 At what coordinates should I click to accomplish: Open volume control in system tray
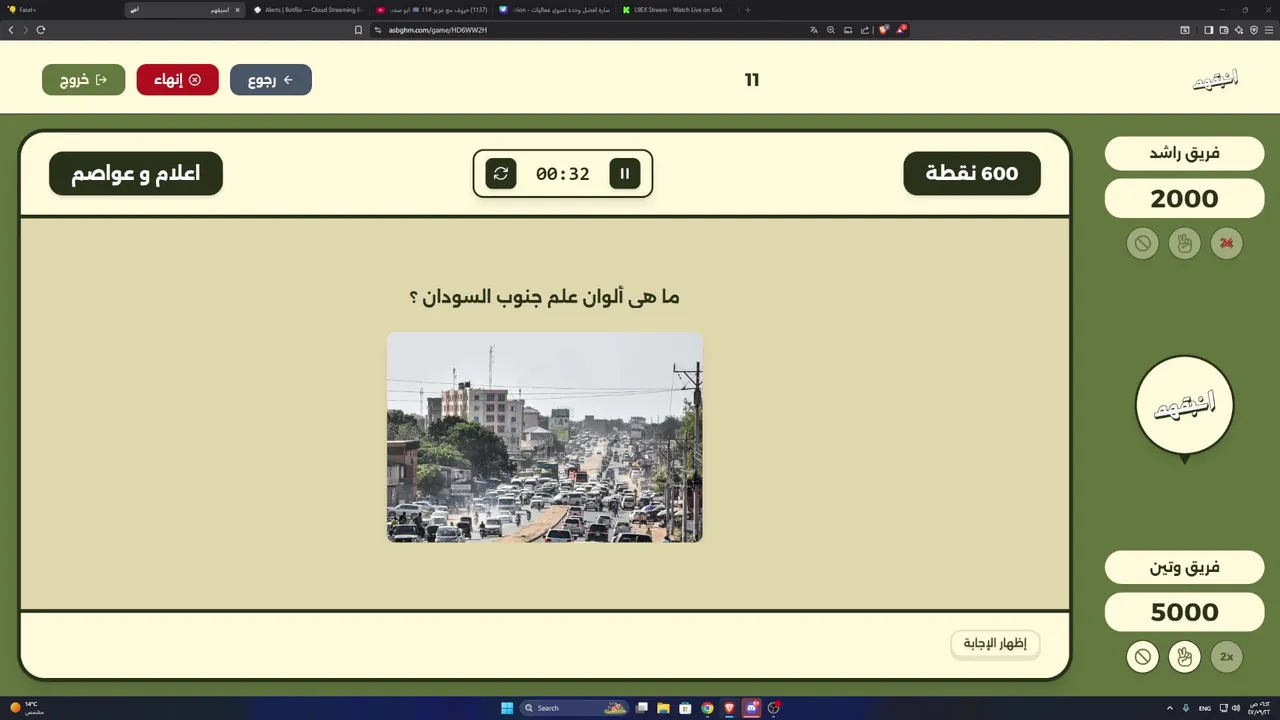click(1236, 708)
